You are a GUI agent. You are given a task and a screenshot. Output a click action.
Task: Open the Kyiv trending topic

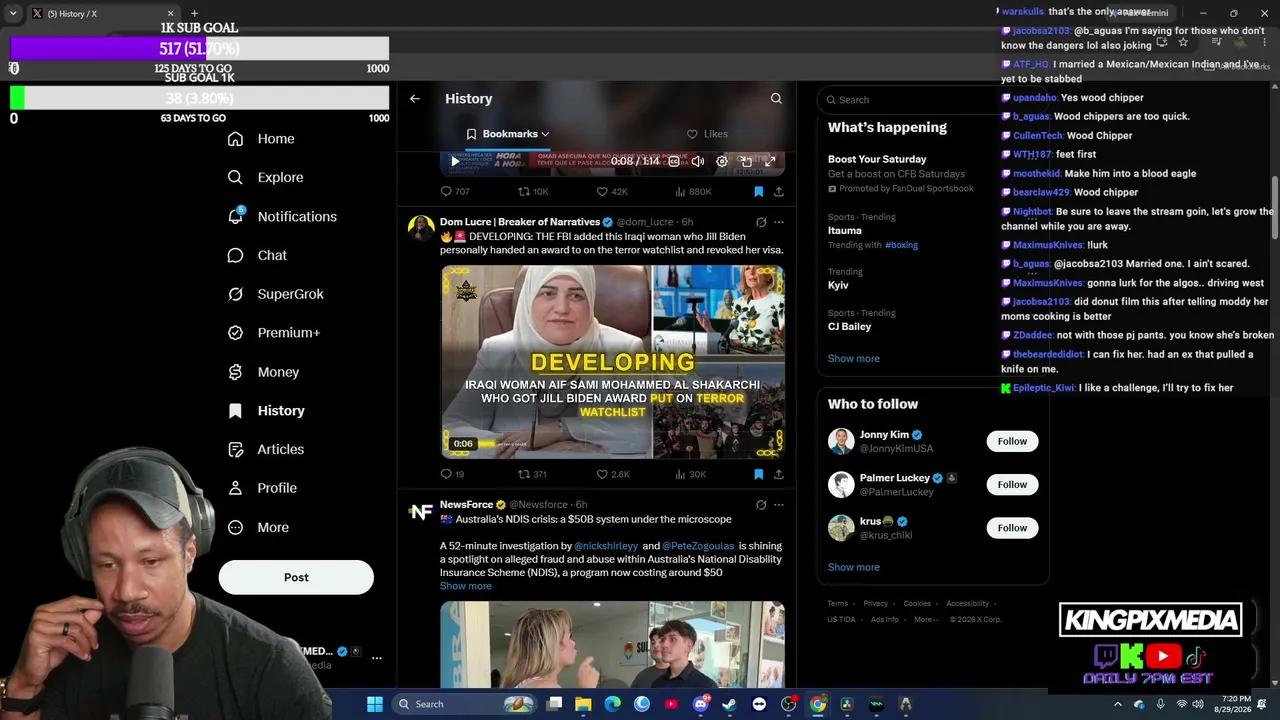[838, 285]
